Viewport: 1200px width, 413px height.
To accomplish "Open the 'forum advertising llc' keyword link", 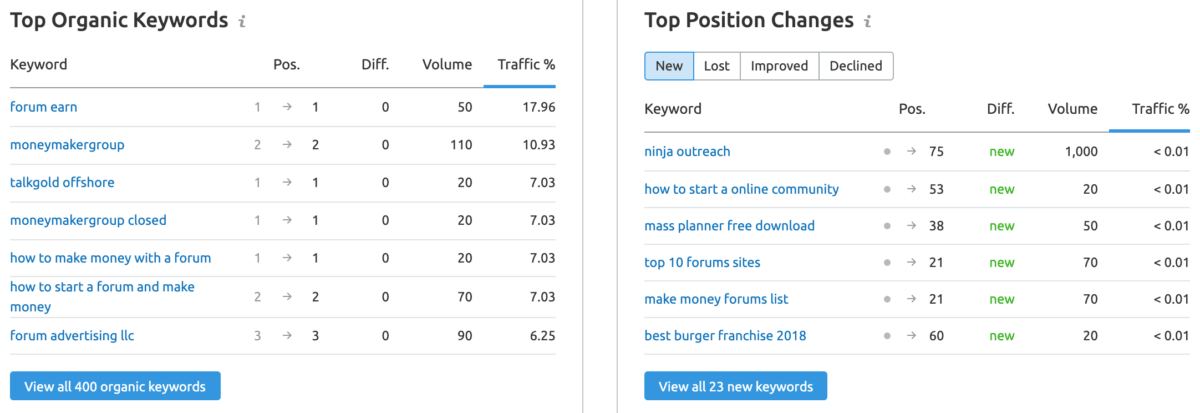I will pyautogui.click(x=72, y=336).
